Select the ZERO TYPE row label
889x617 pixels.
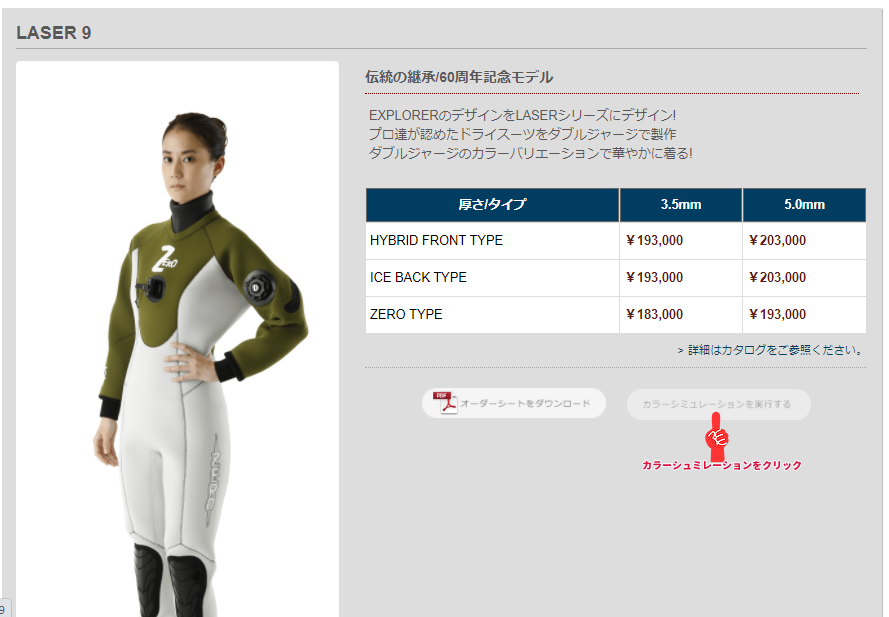[x=406, y=314]
